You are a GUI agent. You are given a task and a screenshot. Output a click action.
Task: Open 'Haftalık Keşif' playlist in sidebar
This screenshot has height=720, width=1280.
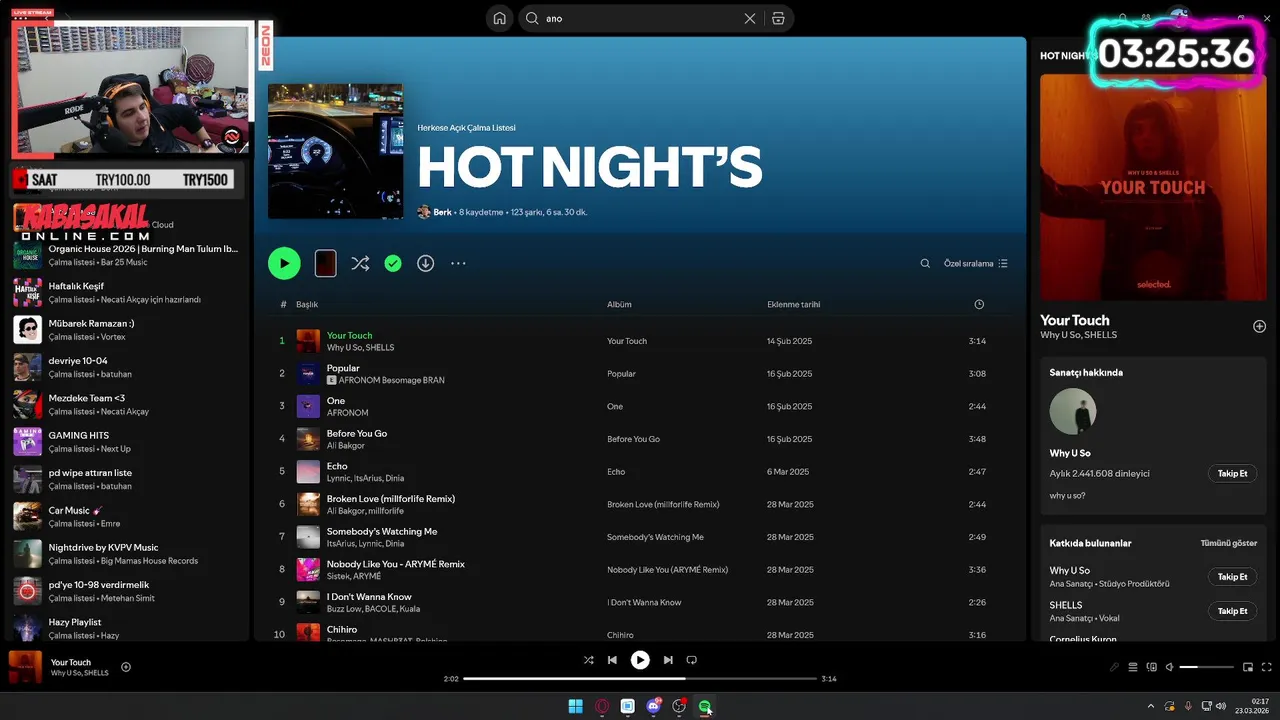click(128, 292)
